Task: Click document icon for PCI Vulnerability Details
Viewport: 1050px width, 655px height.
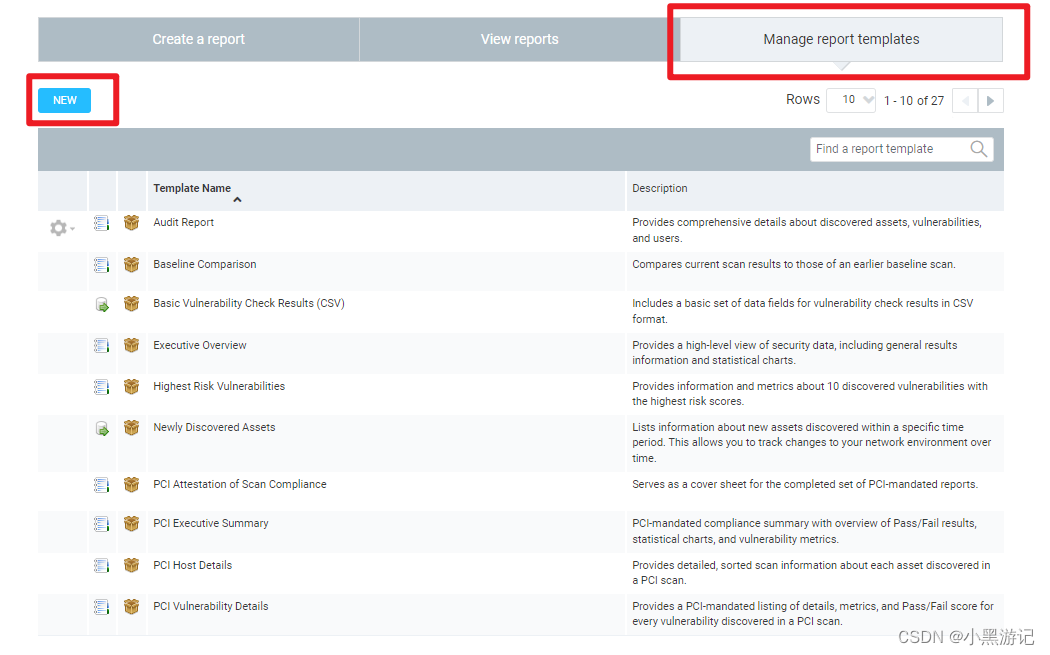Action: point(101,607)
